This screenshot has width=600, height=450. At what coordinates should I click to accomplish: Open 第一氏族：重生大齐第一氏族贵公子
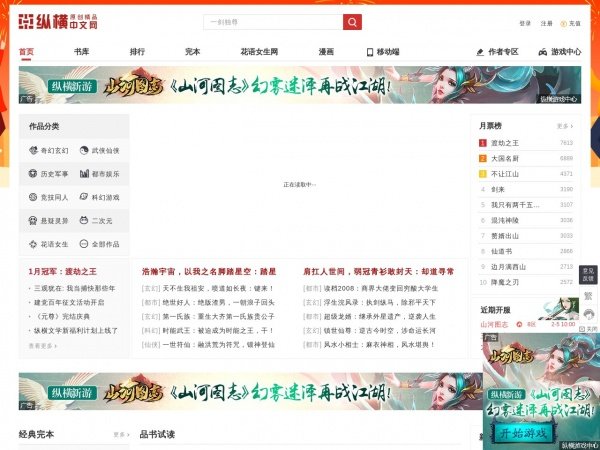click(218, 317)
